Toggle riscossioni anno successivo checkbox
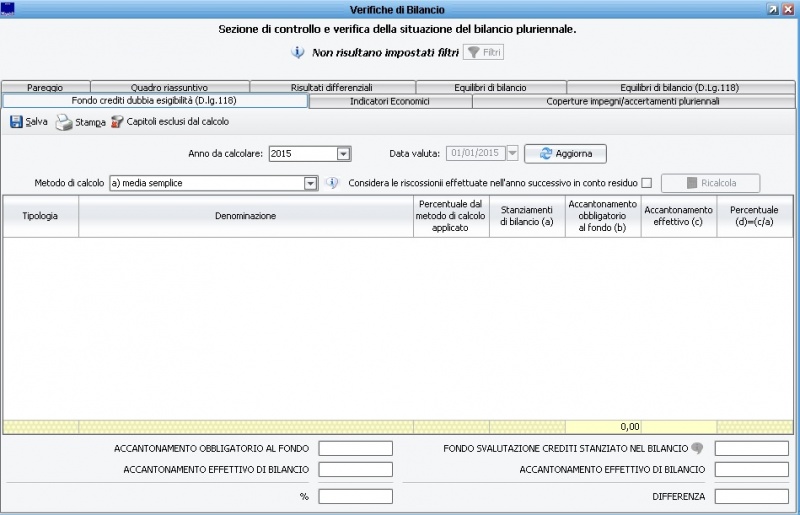Viewport: 800px width, 515px height. point(646,183)
